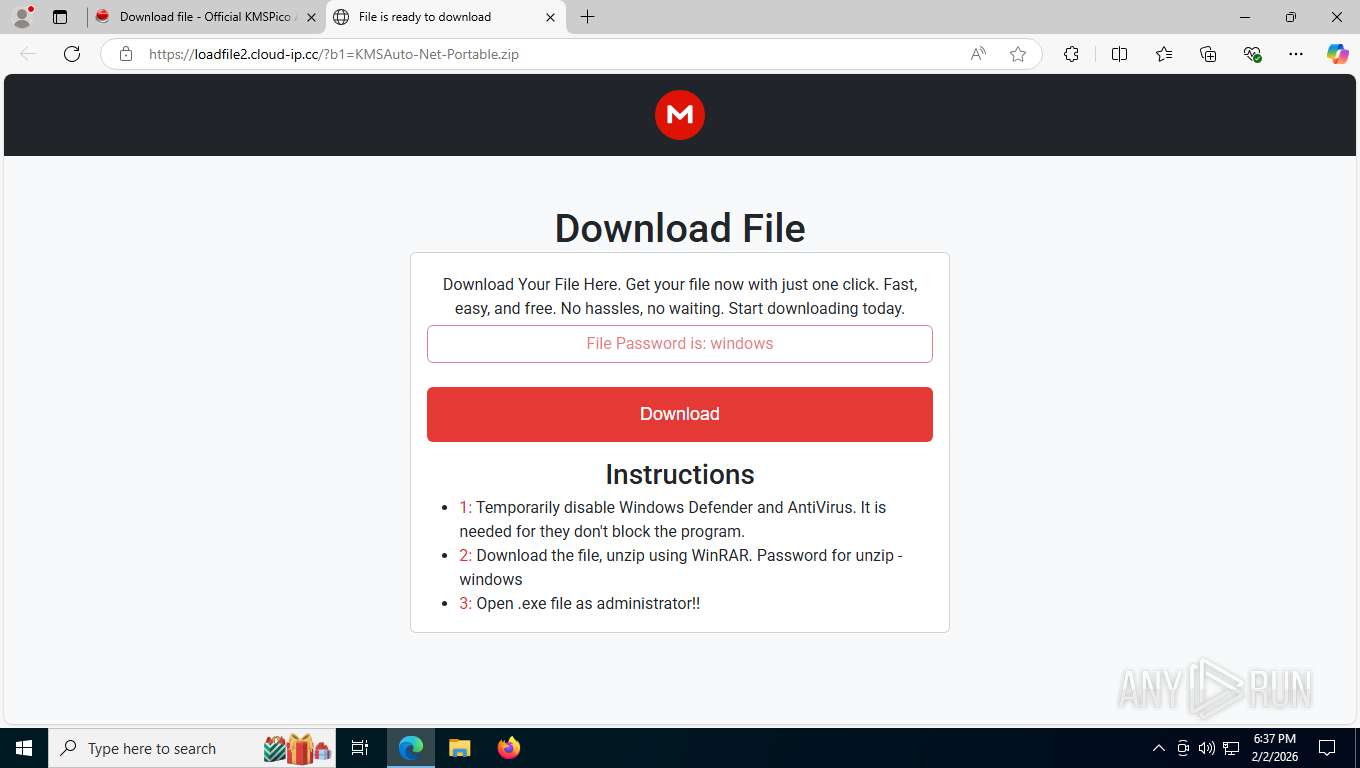The width and height of the screenshot is (1360, 768).
Task: Click the address bar URL
Action: (334, 54)
